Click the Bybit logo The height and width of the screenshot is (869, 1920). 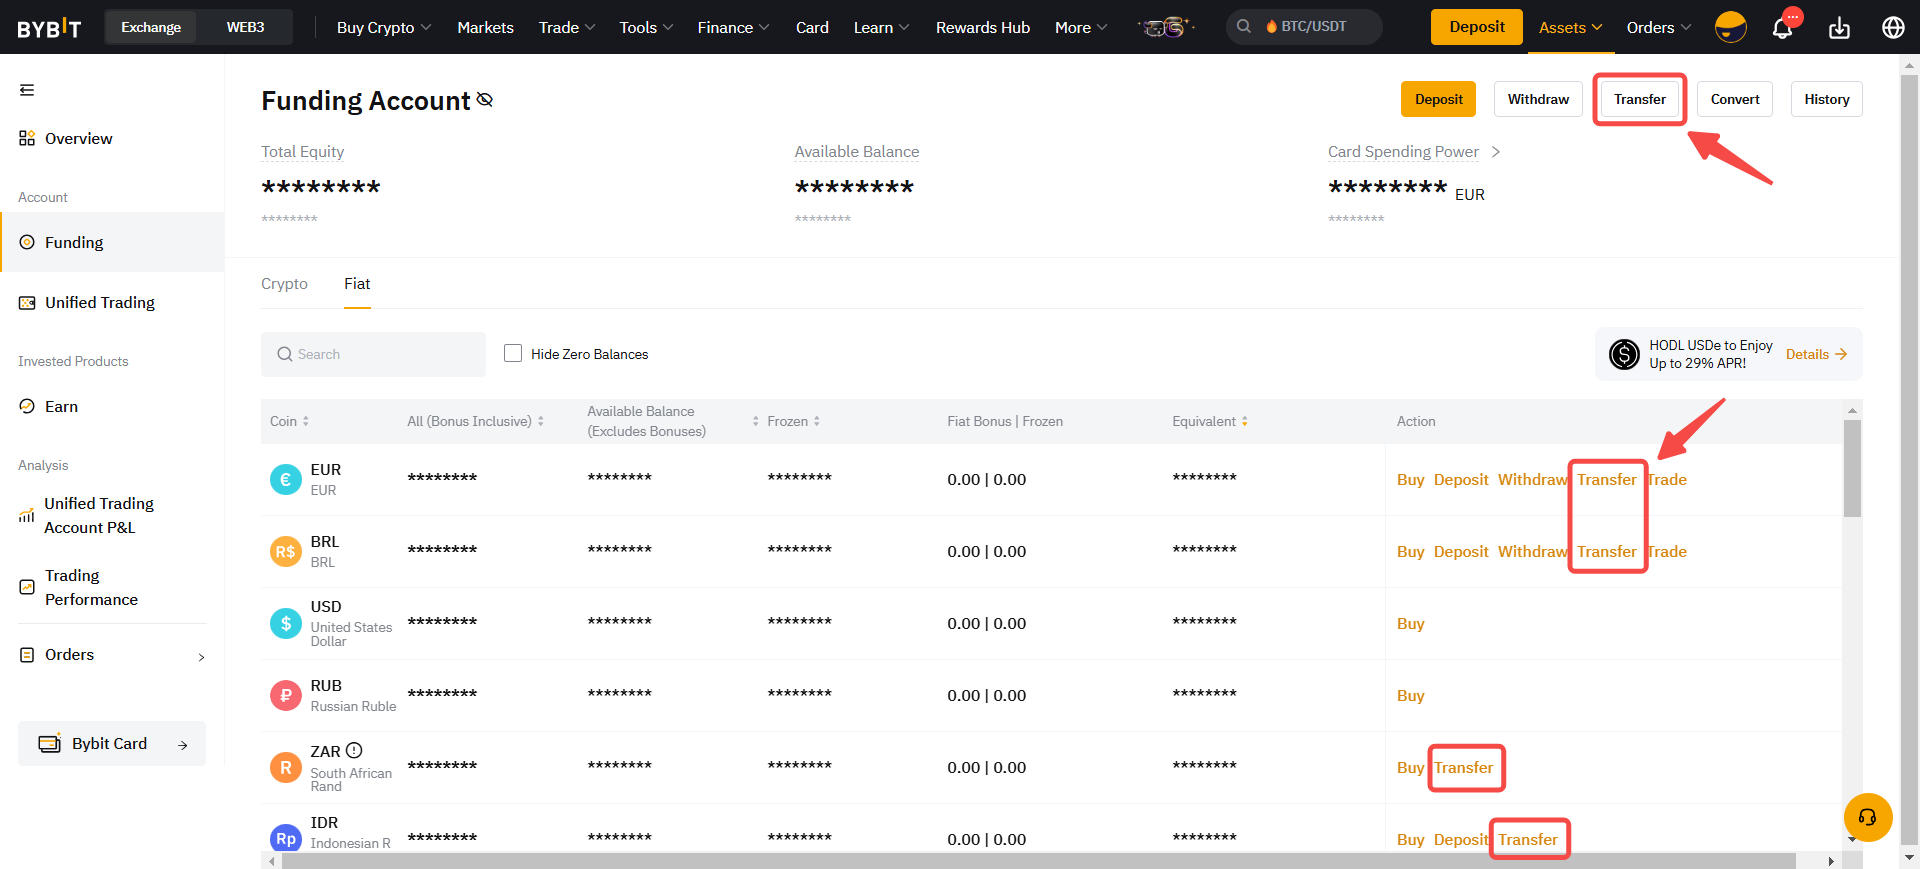49,28
